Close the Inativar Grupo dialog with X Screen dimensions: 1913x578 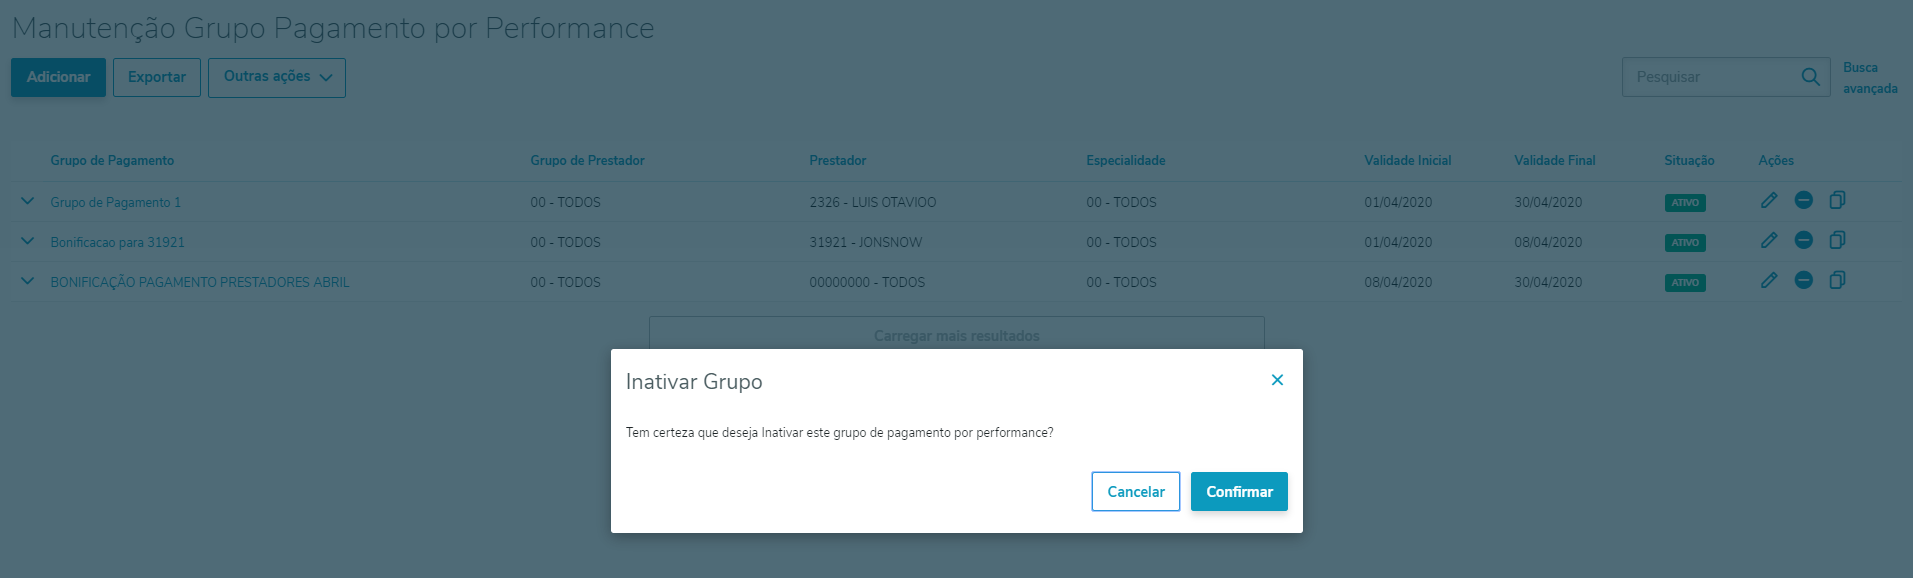tap(1277, 380)
